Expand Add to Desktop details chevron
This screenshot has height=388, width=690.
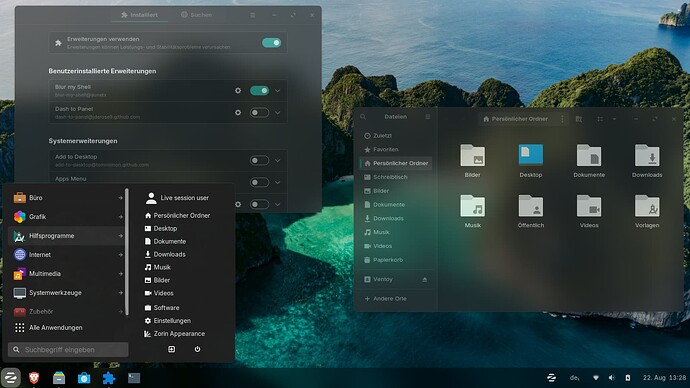click(x=278, y=161)
